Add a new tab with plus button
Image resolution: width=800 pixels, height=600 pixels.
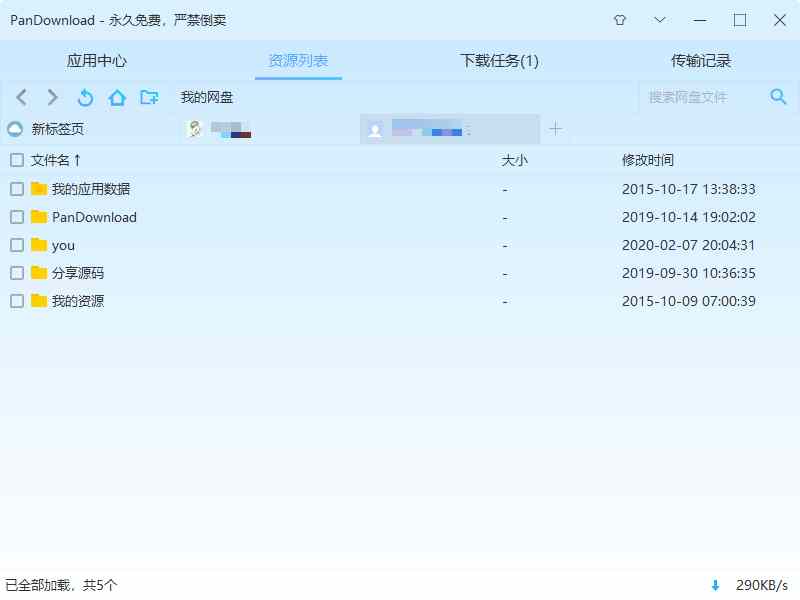pos(556,129)
